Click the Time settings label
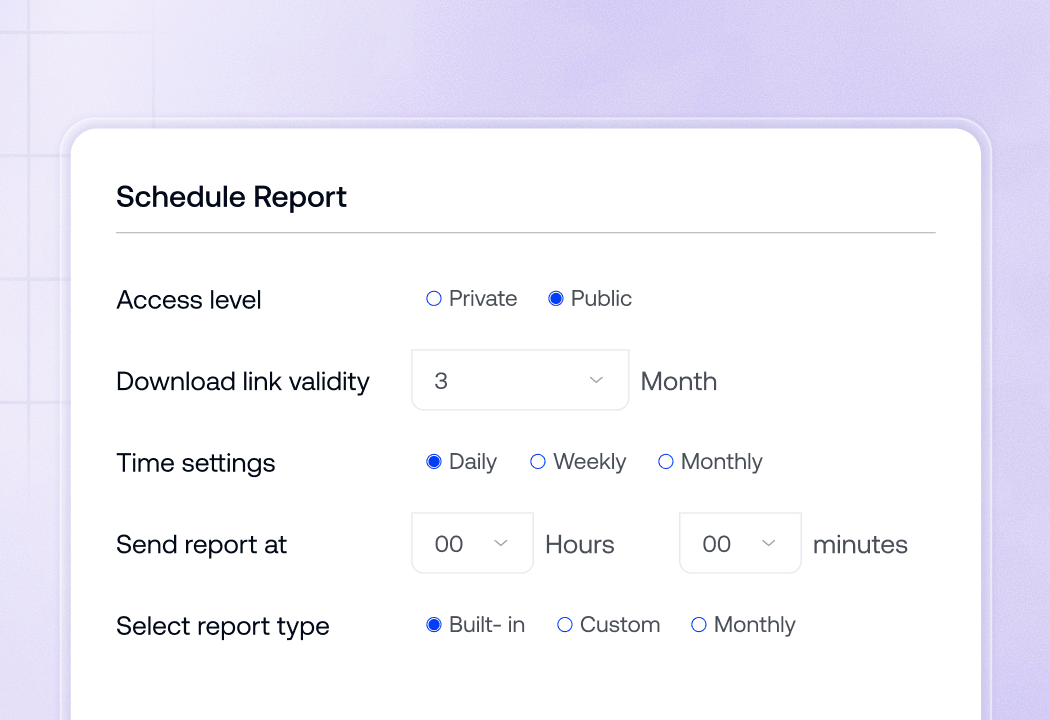 pos(196,463)
